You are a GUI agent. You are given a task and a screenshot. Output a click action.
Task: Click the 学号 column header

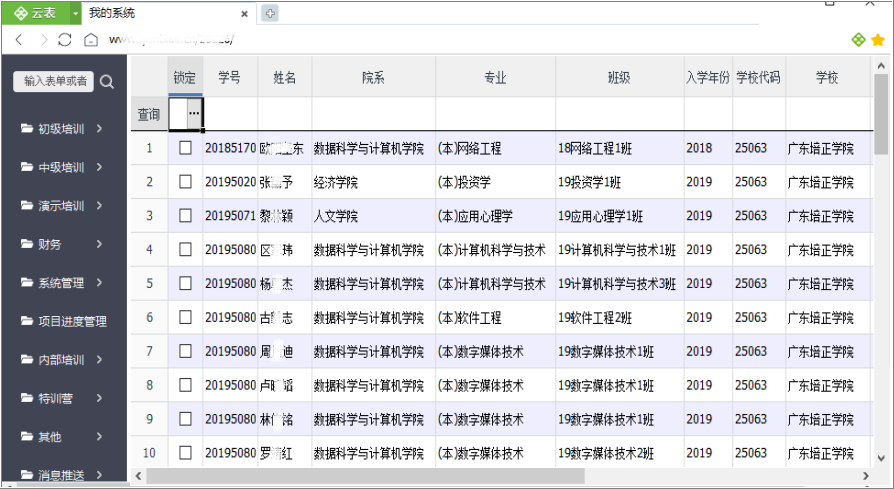(x=230, y=77)
